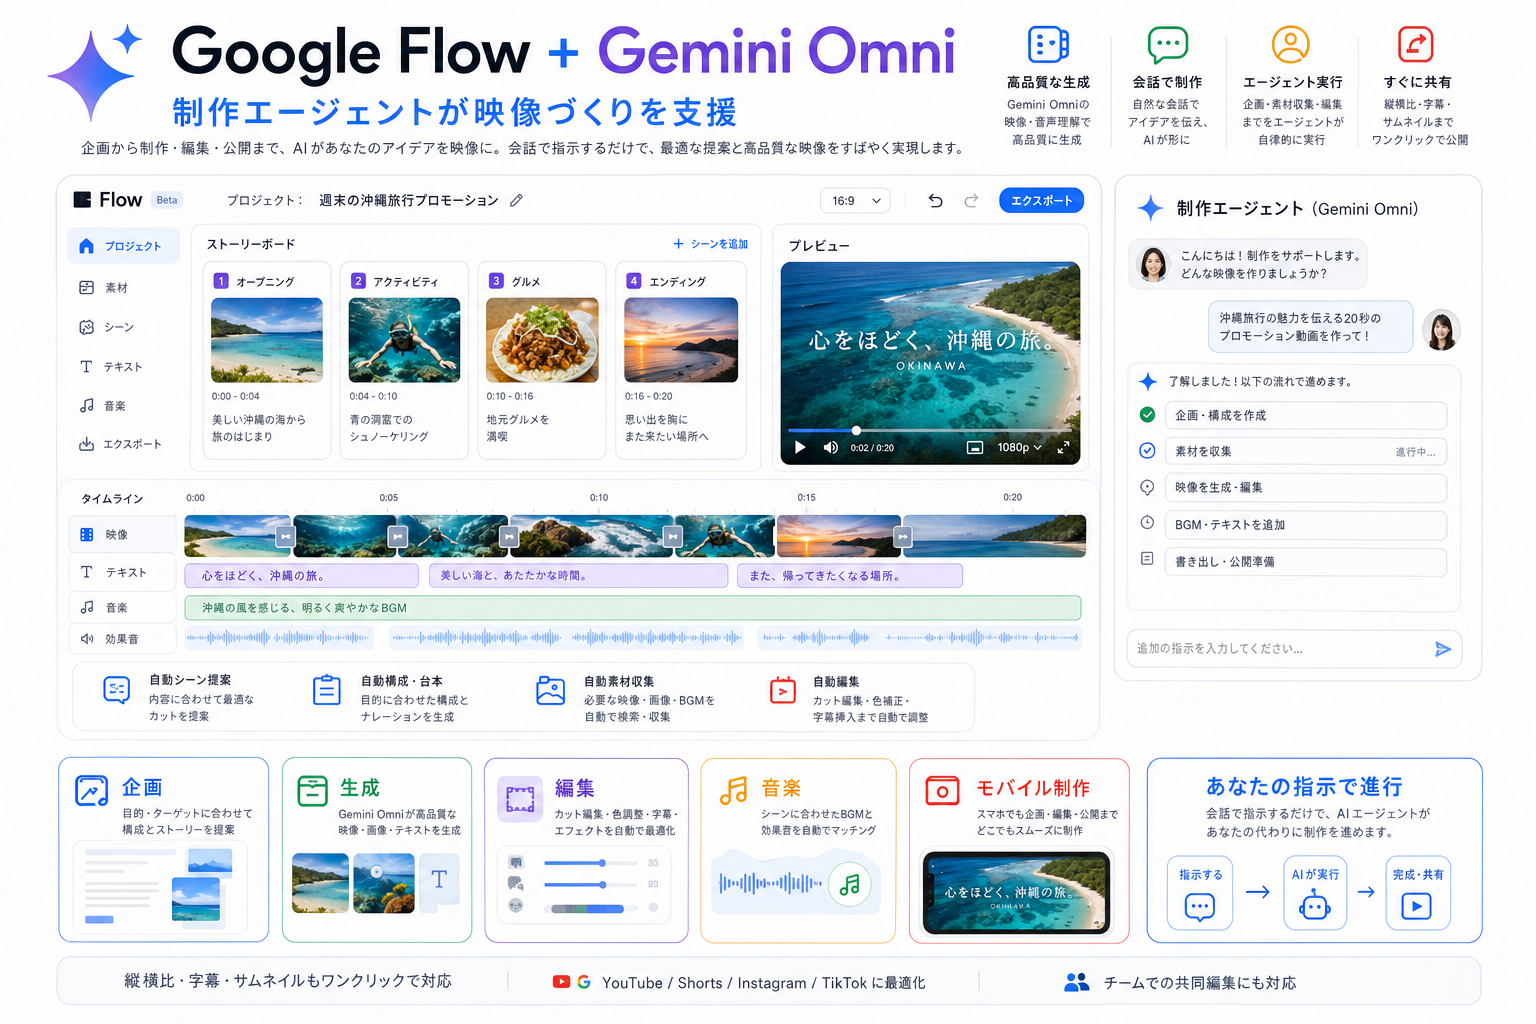Click the last transition marker near 0:15
1536x1024 pixels.
click(903, 537)
